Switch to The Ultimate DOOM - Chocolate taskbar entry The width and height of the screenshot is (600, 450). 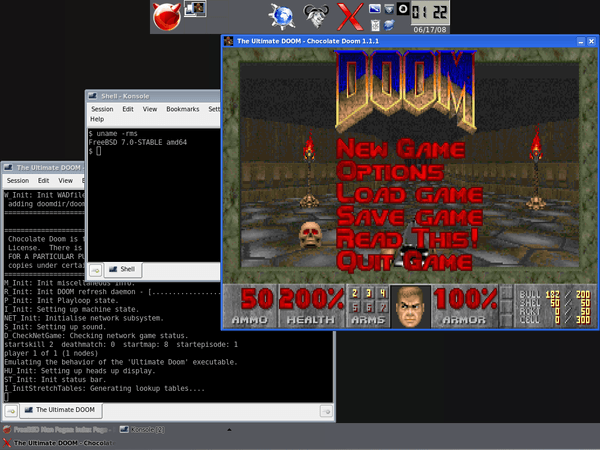click(x=58, y=443)
